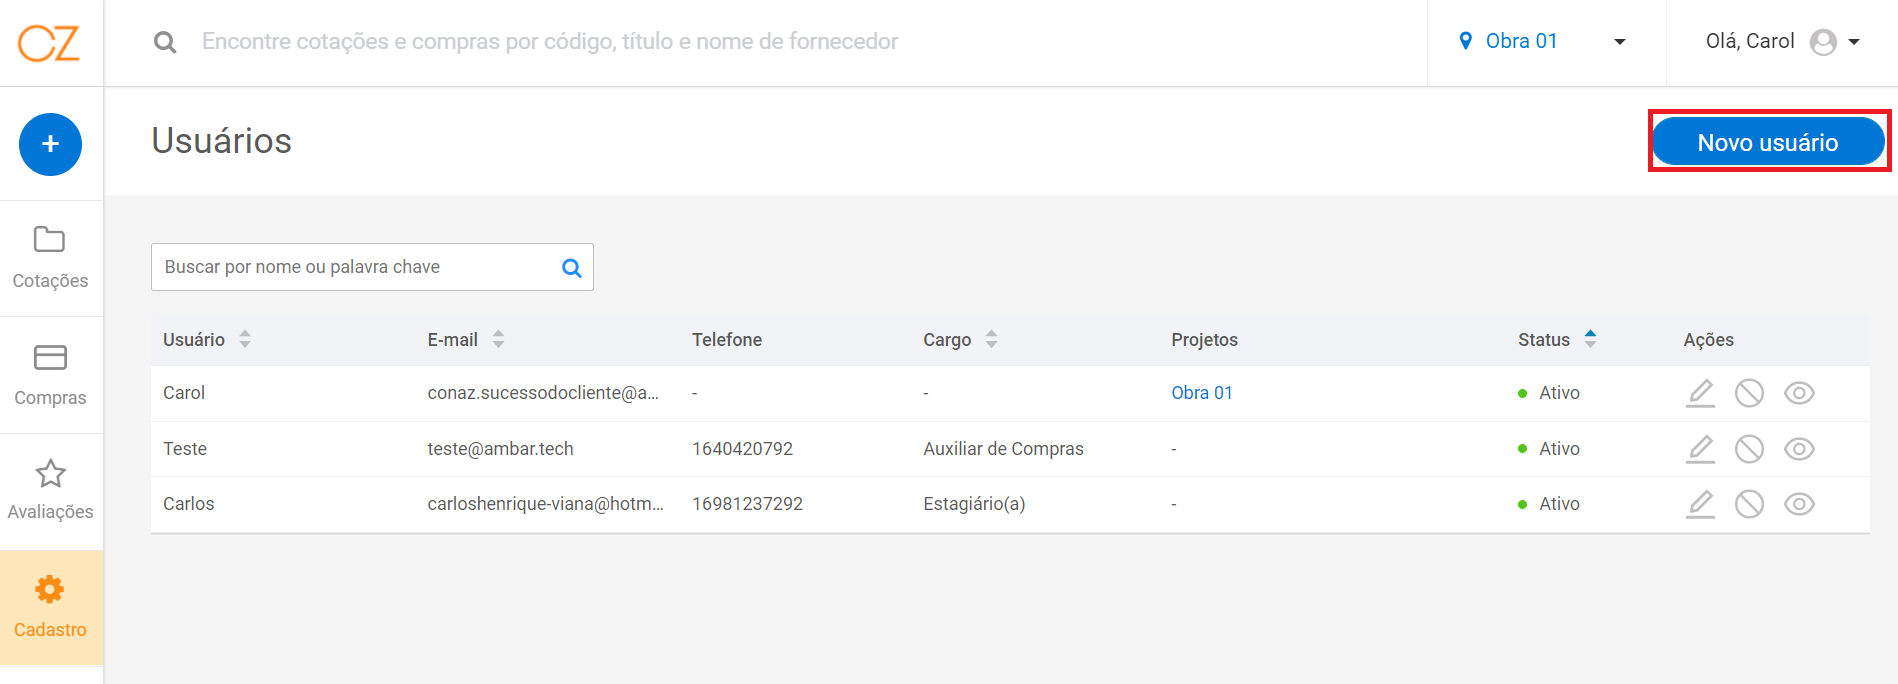Block user Teste with the ban icon

(1749, 449)
